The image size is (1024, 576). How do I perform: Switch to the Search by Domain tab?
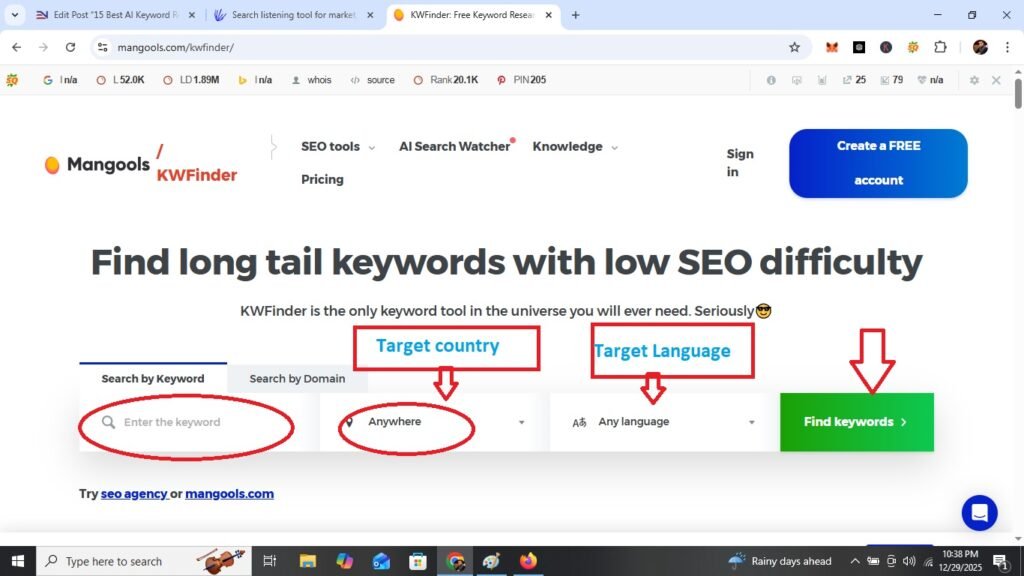point(296,379)
